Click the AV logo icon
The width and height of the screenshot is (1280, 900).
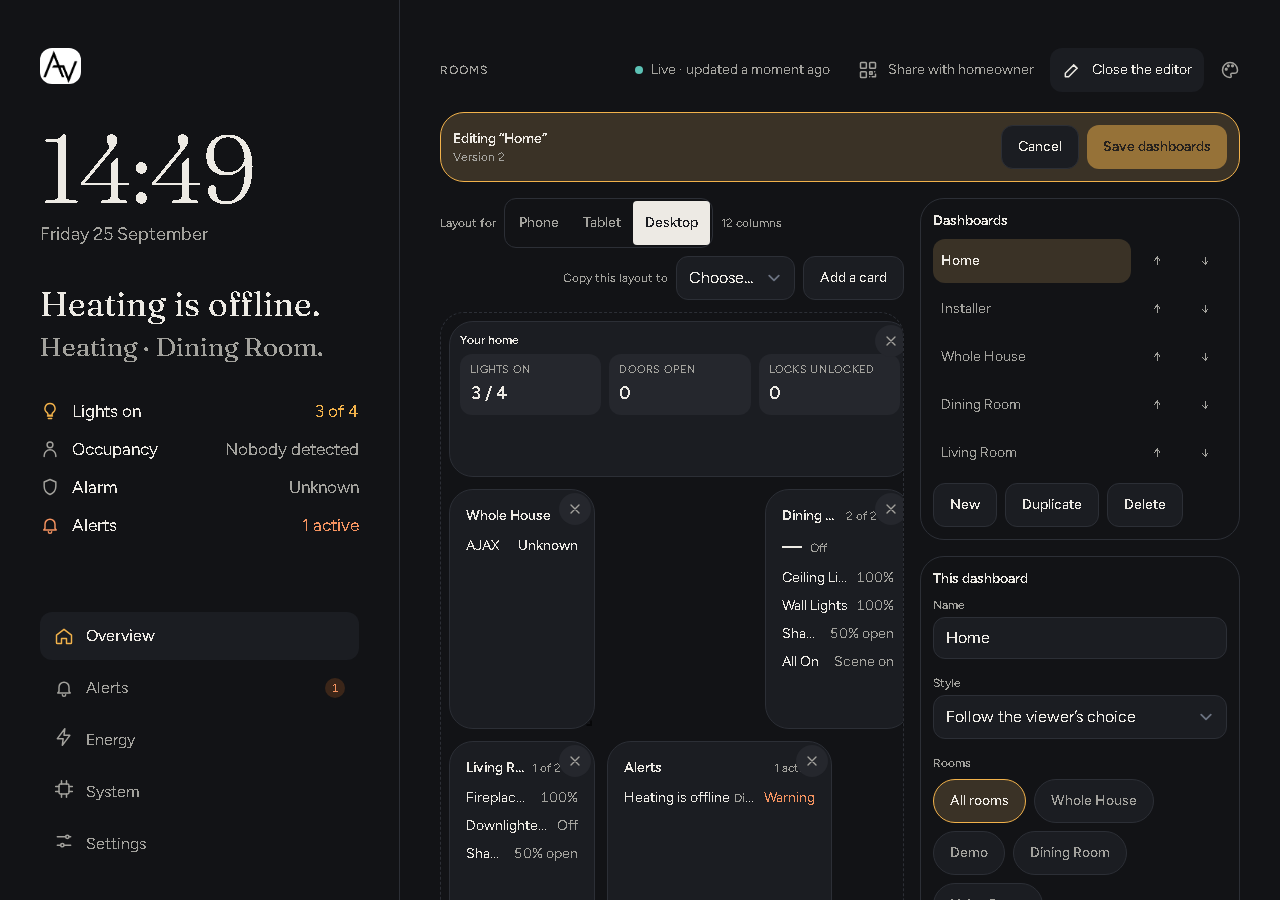click(60, 66)
